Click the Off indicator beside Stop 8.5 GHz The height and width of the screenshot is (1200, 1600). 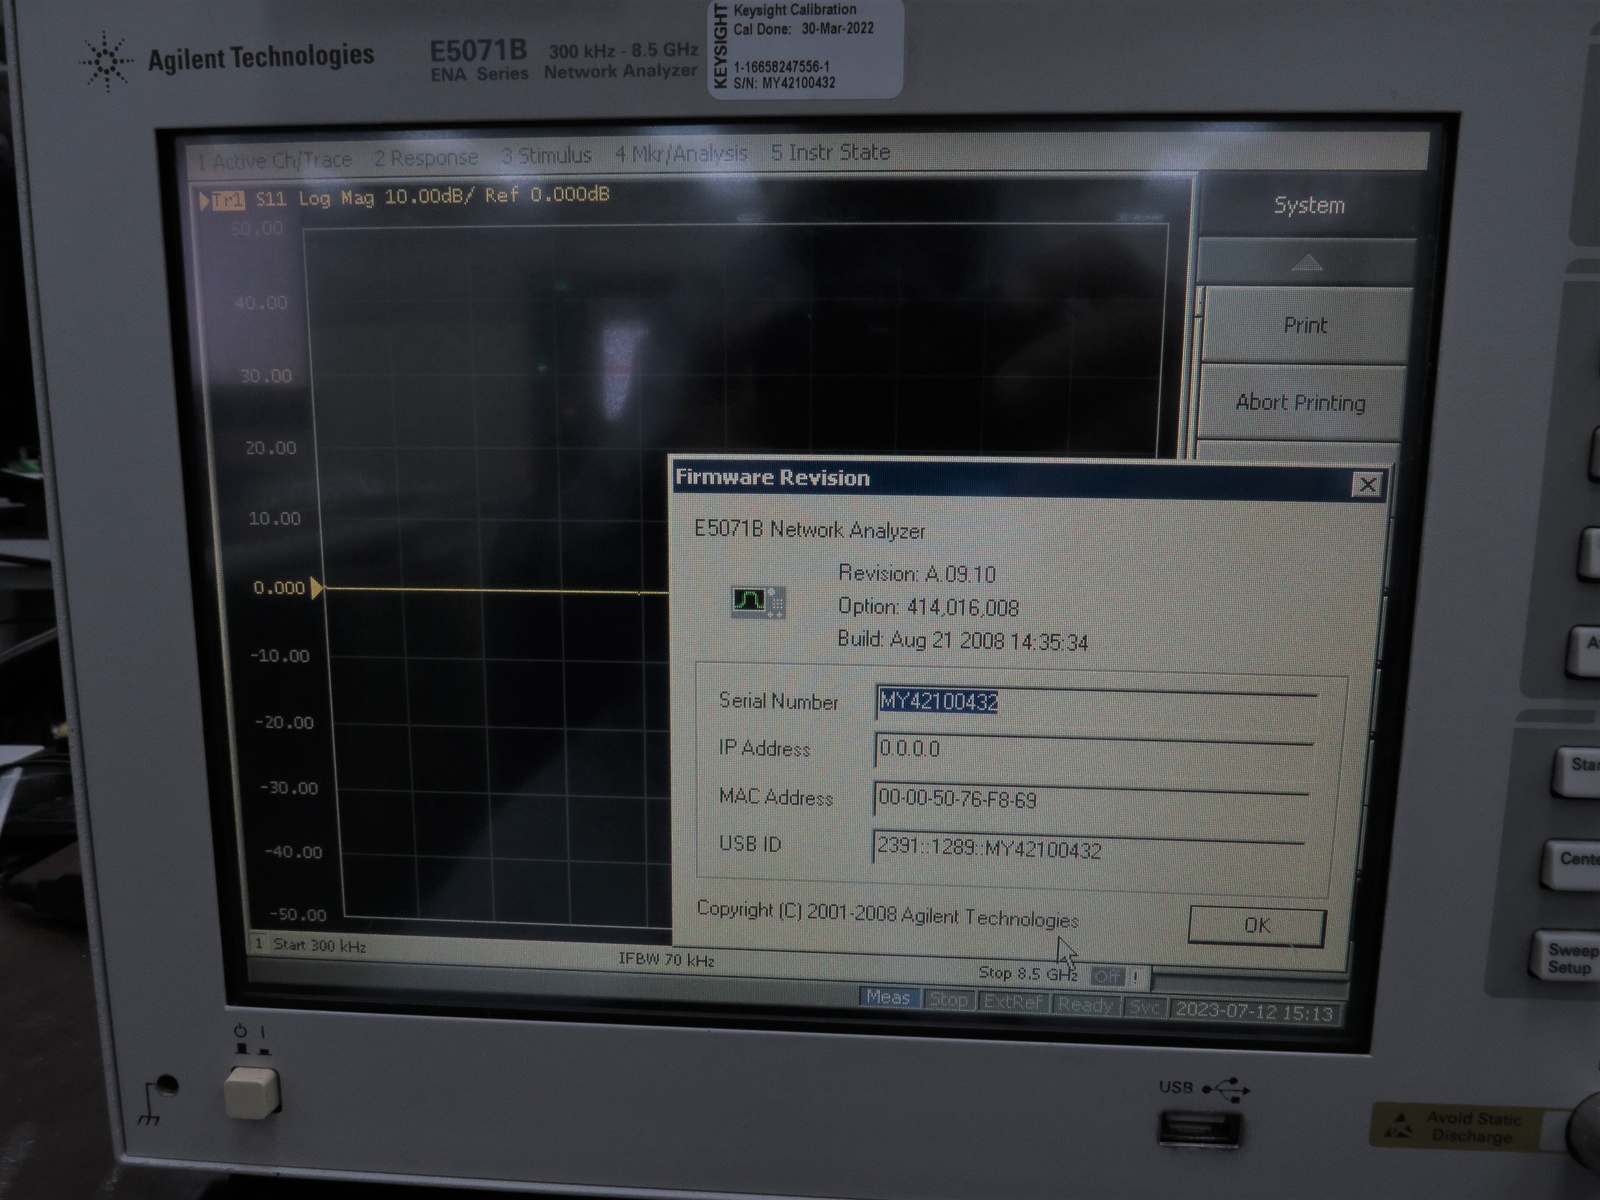[1107, 976]
